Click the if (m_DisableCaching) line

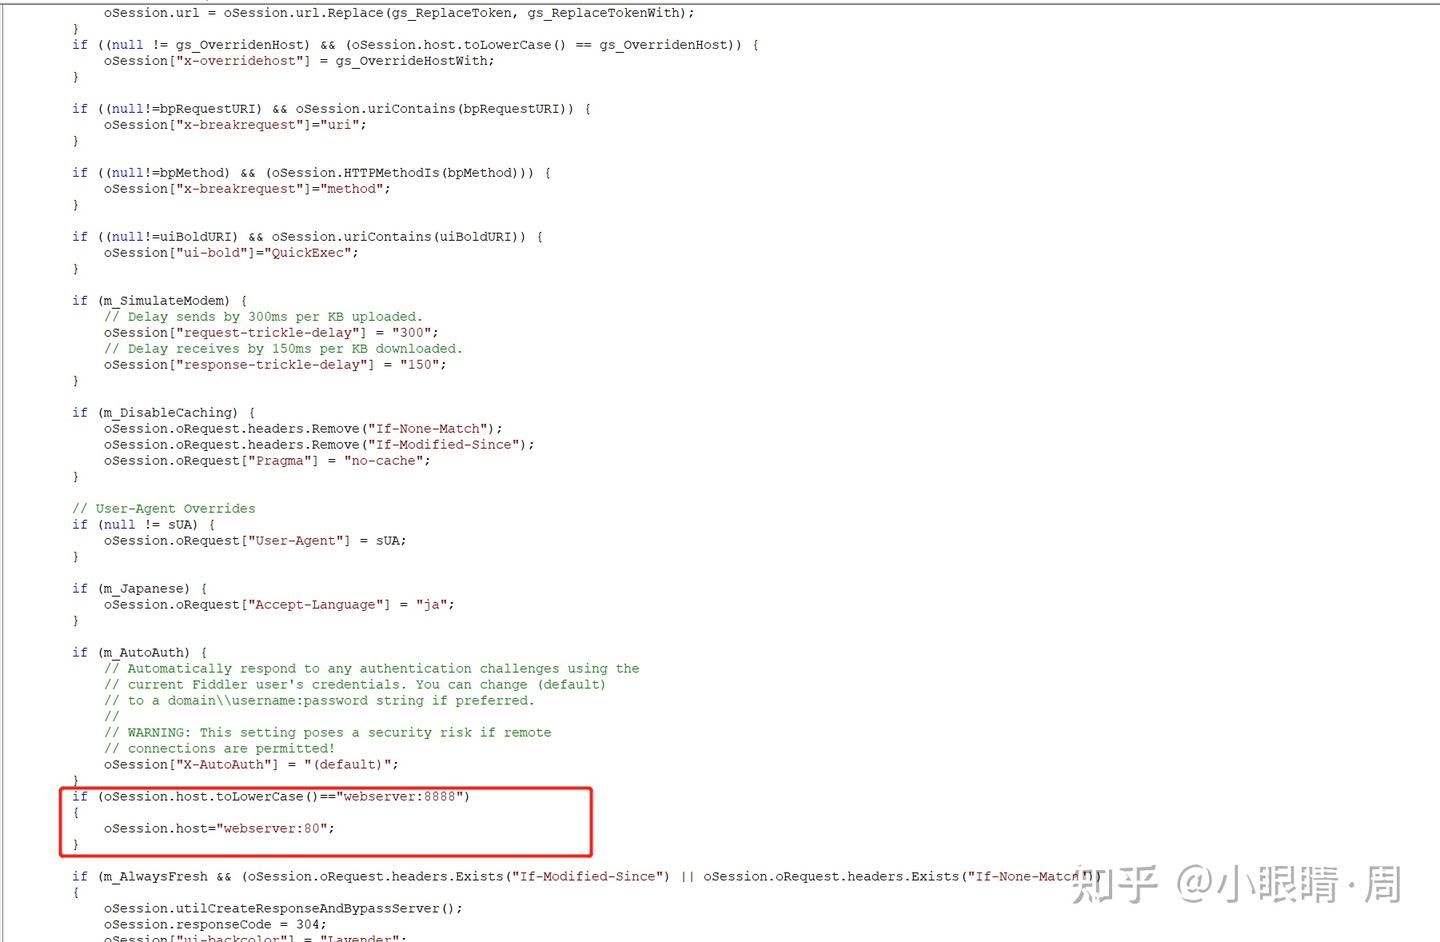tap(163, 413)
